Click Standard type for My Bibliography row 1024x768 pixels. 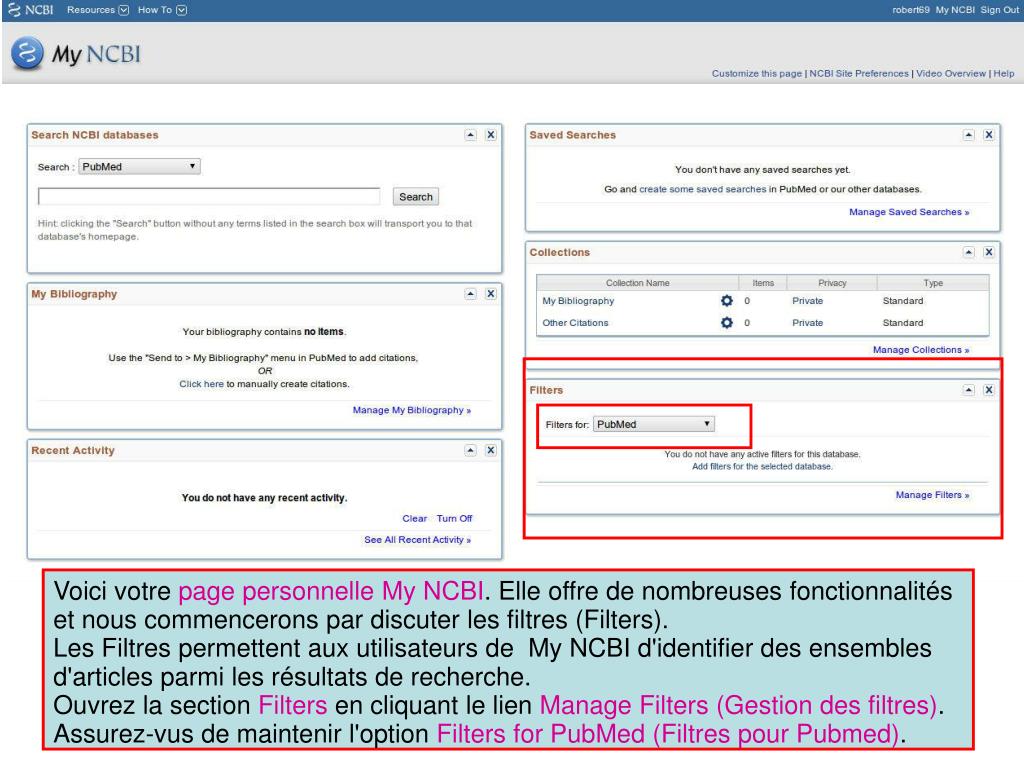tap(903, 300)
